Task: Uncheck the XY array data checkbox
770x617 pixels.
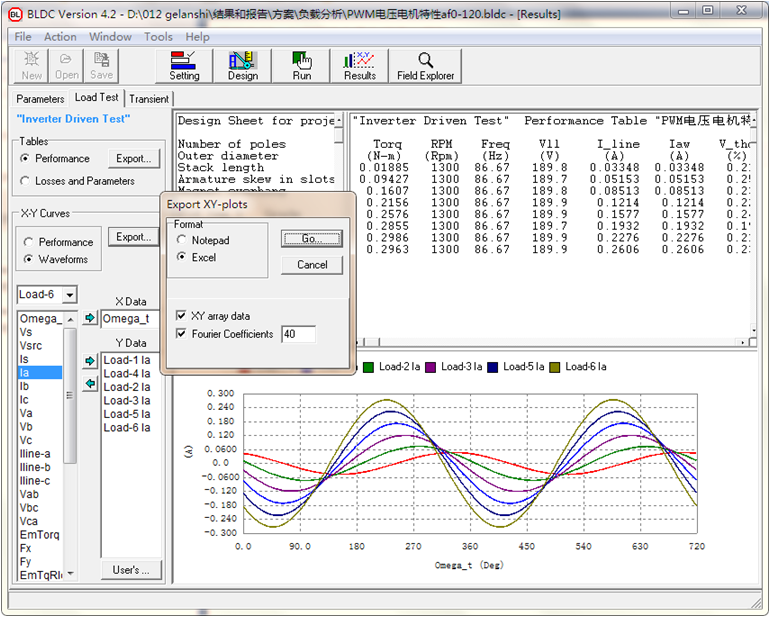Action: 180,315
